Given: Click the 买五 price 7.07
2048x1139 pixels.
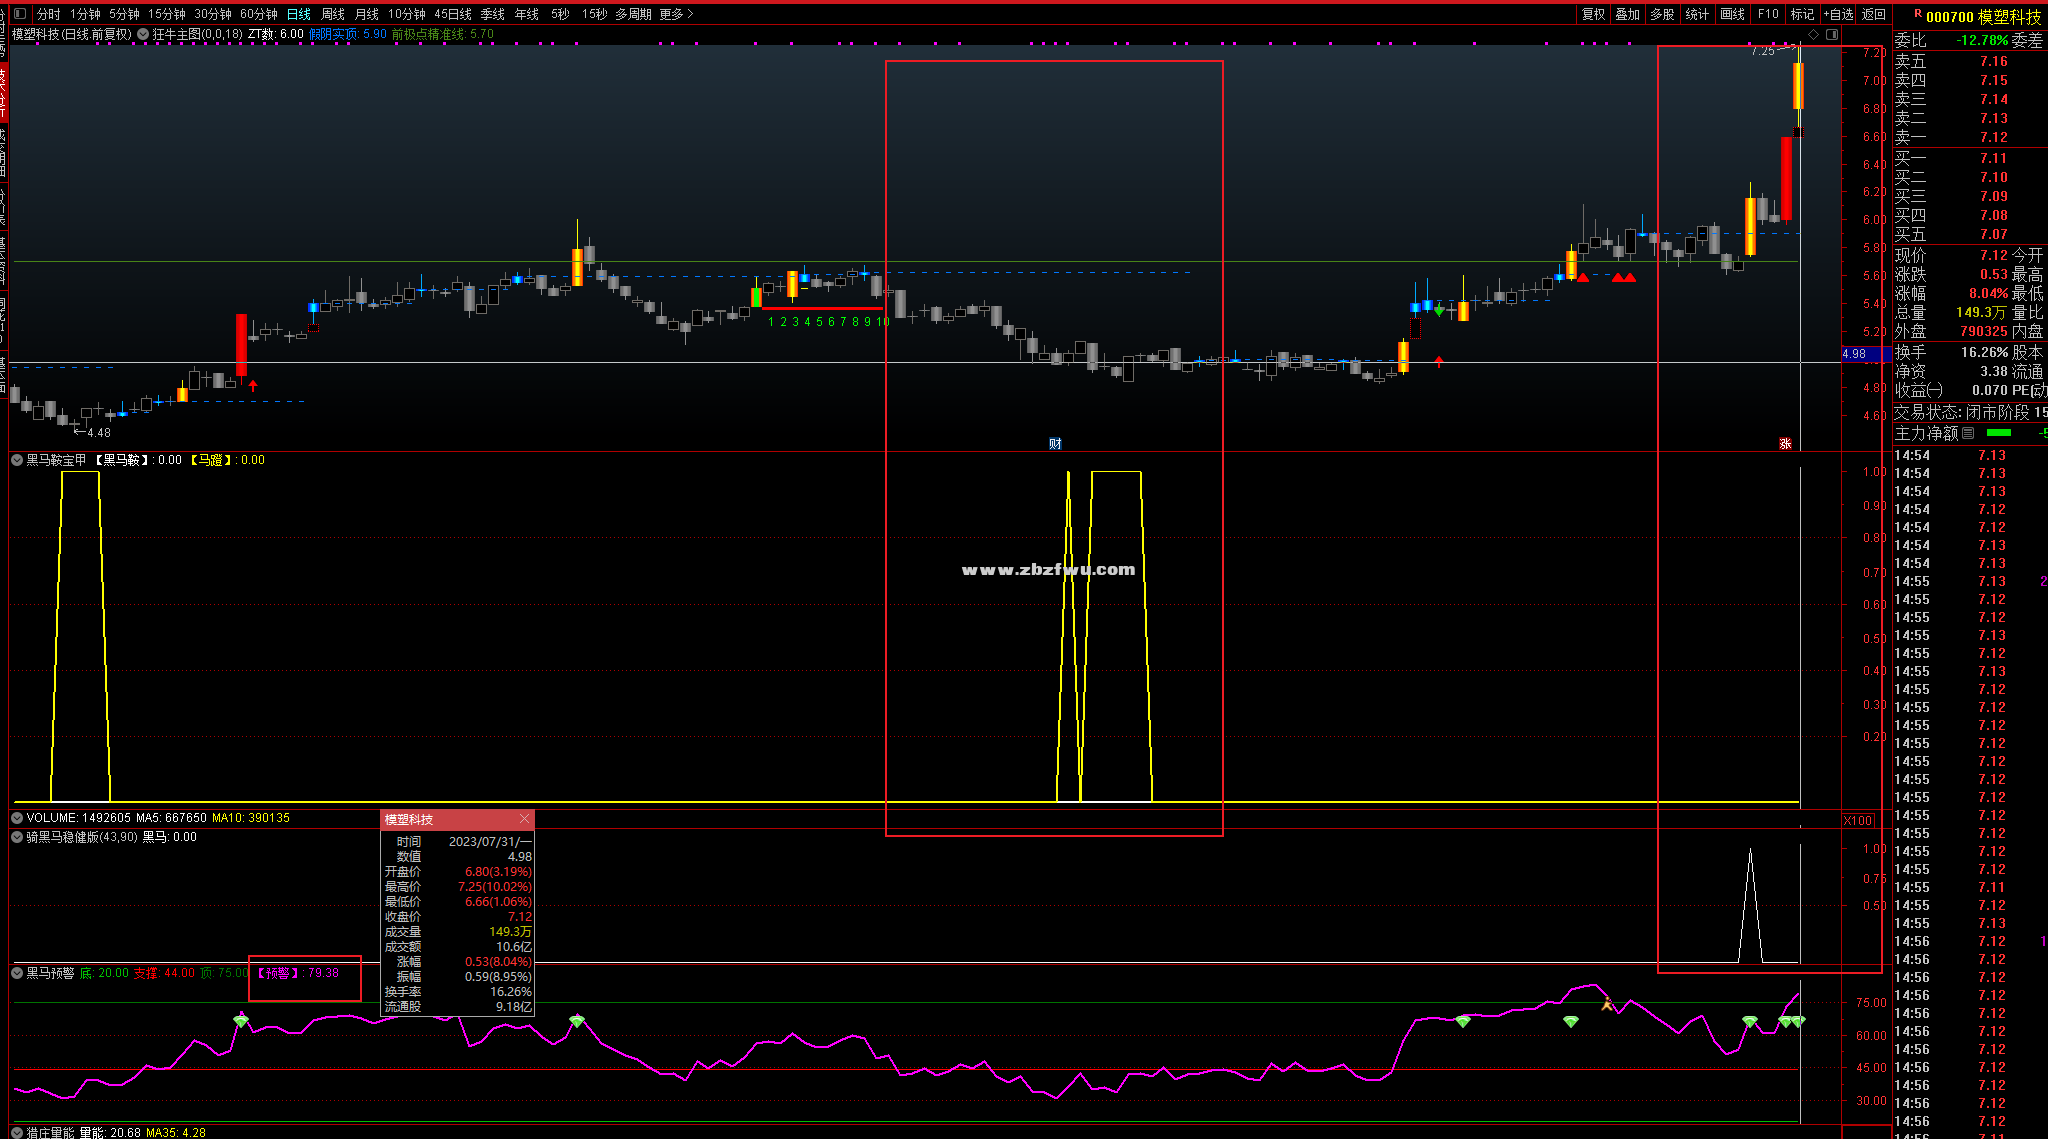Looking at the screenshot, I should [x=1993, y=235].
